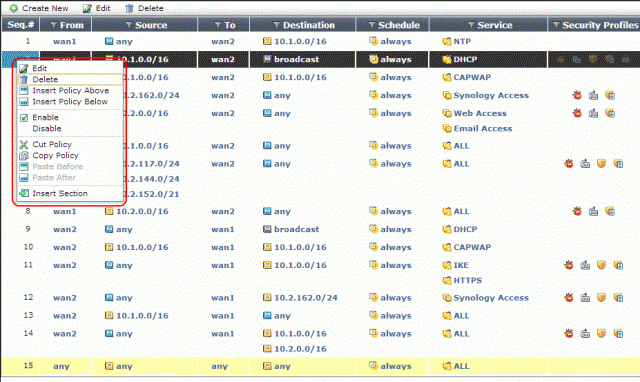This screenshot has height=382, width=640.
Task: Select Insert Policy Below
Action: click(70, 101)
